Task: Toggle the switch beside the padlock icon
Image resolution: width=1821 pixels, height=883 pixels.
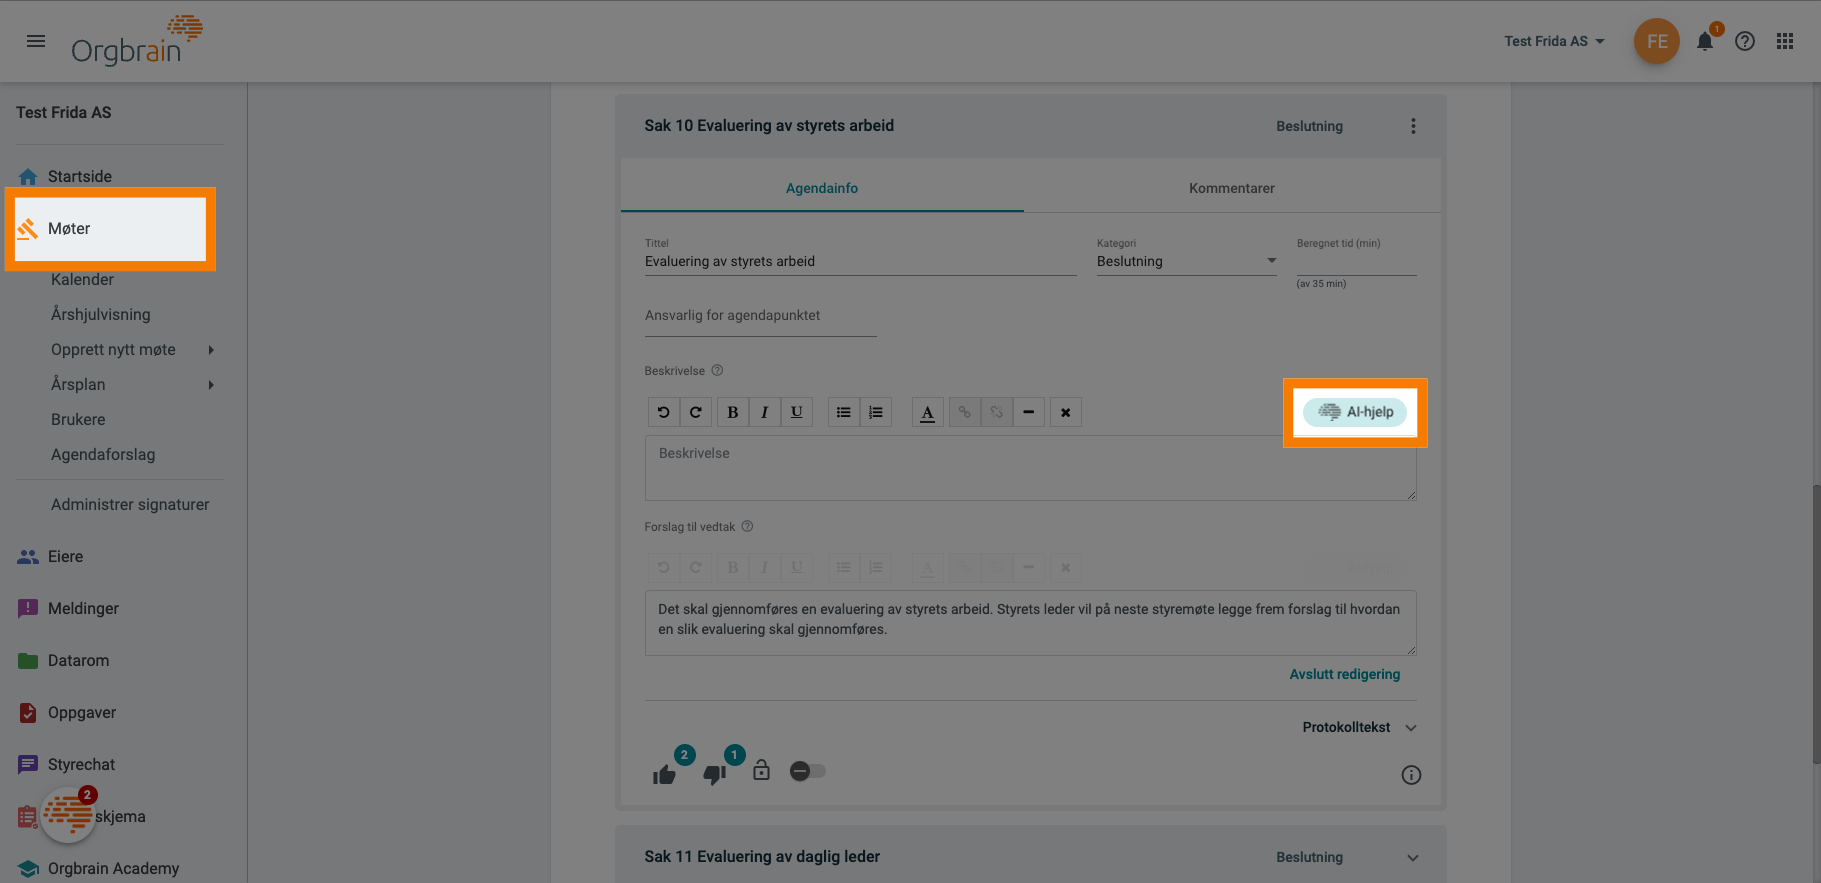Action: 808,771
